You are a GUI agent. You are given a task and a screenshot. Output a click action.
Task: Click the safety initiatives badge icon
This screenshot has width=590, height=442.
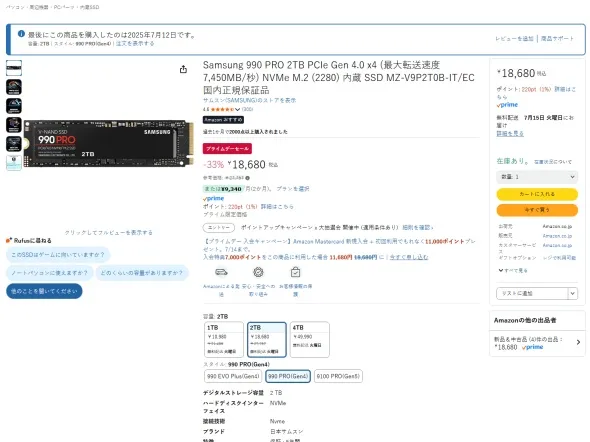[258, 272]
